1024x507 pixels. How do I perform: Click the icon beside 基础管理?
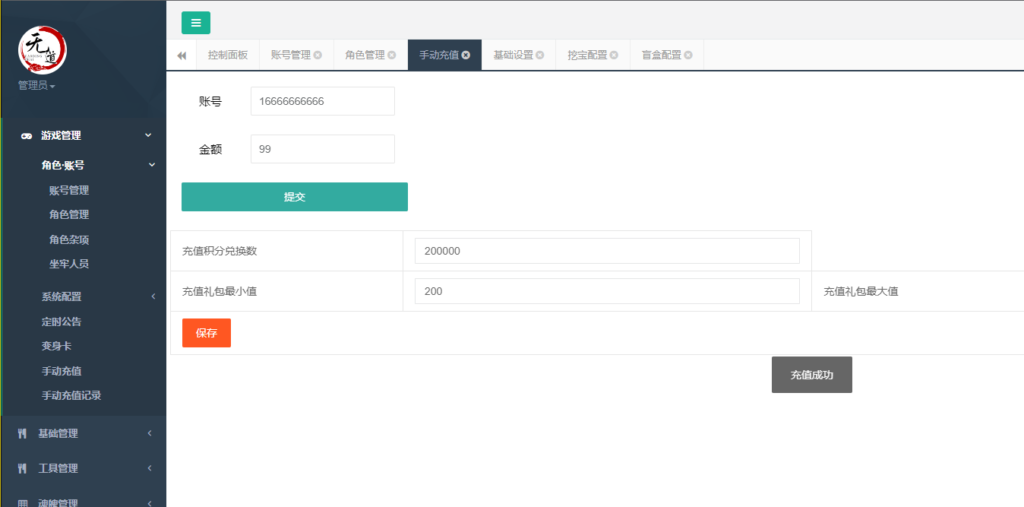(22, 433)
